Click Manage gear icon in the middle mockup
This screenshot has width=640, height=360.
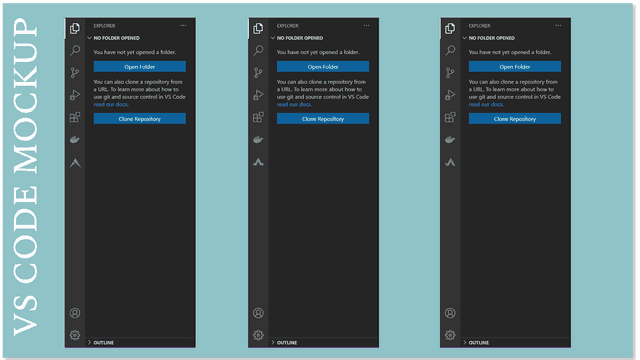258,335
